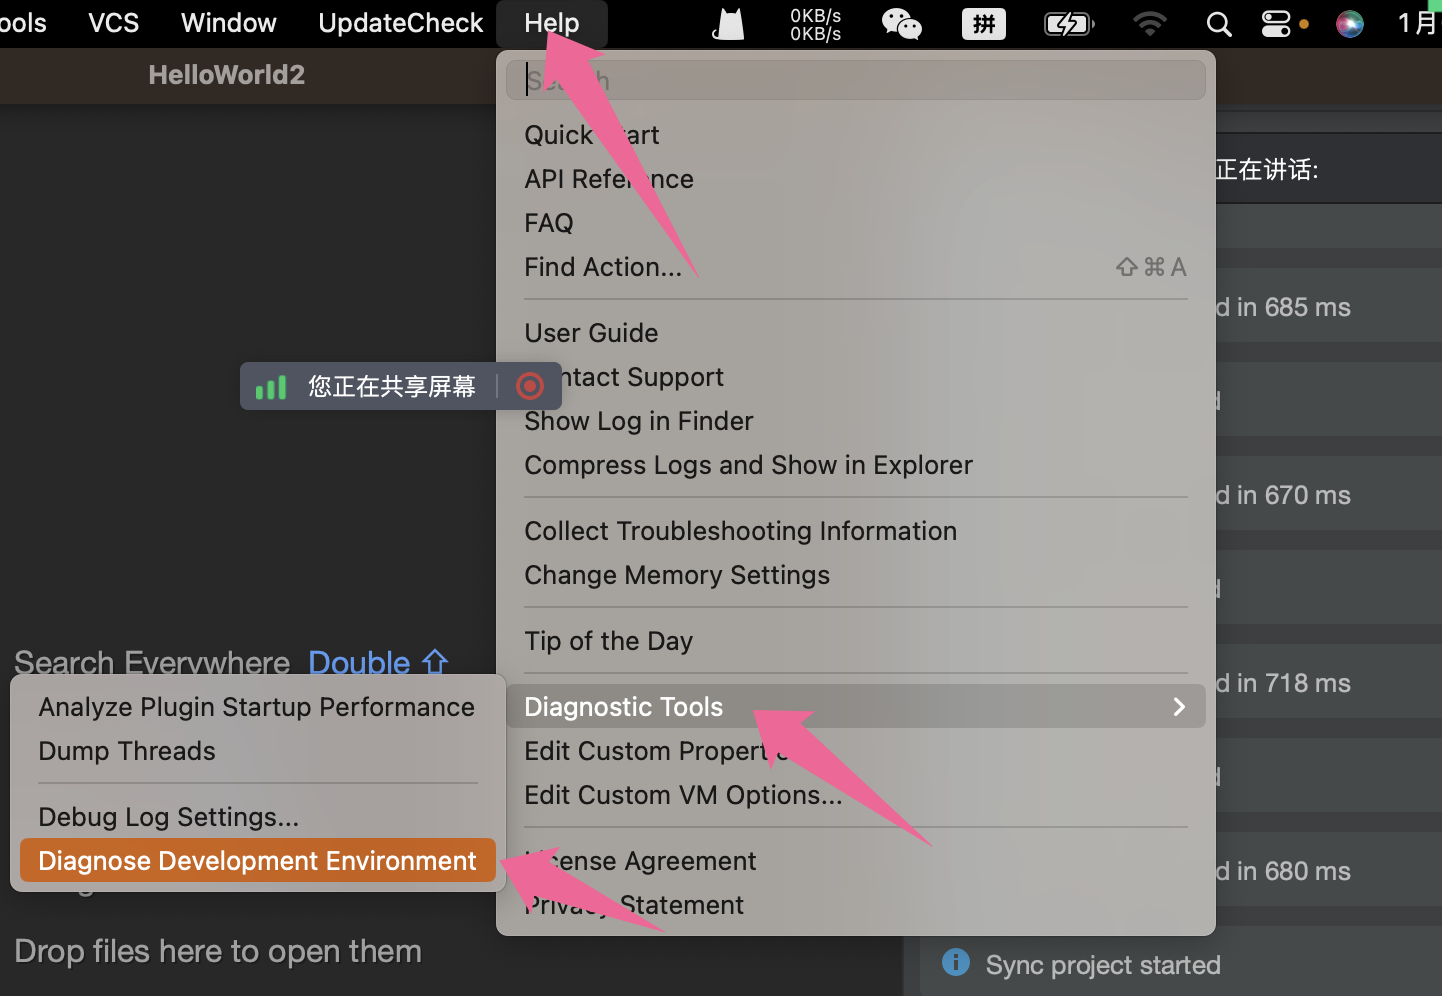Open Control Center icon in menu bar
Viewport: 1442px width, 996px height.
[1276, 23]
